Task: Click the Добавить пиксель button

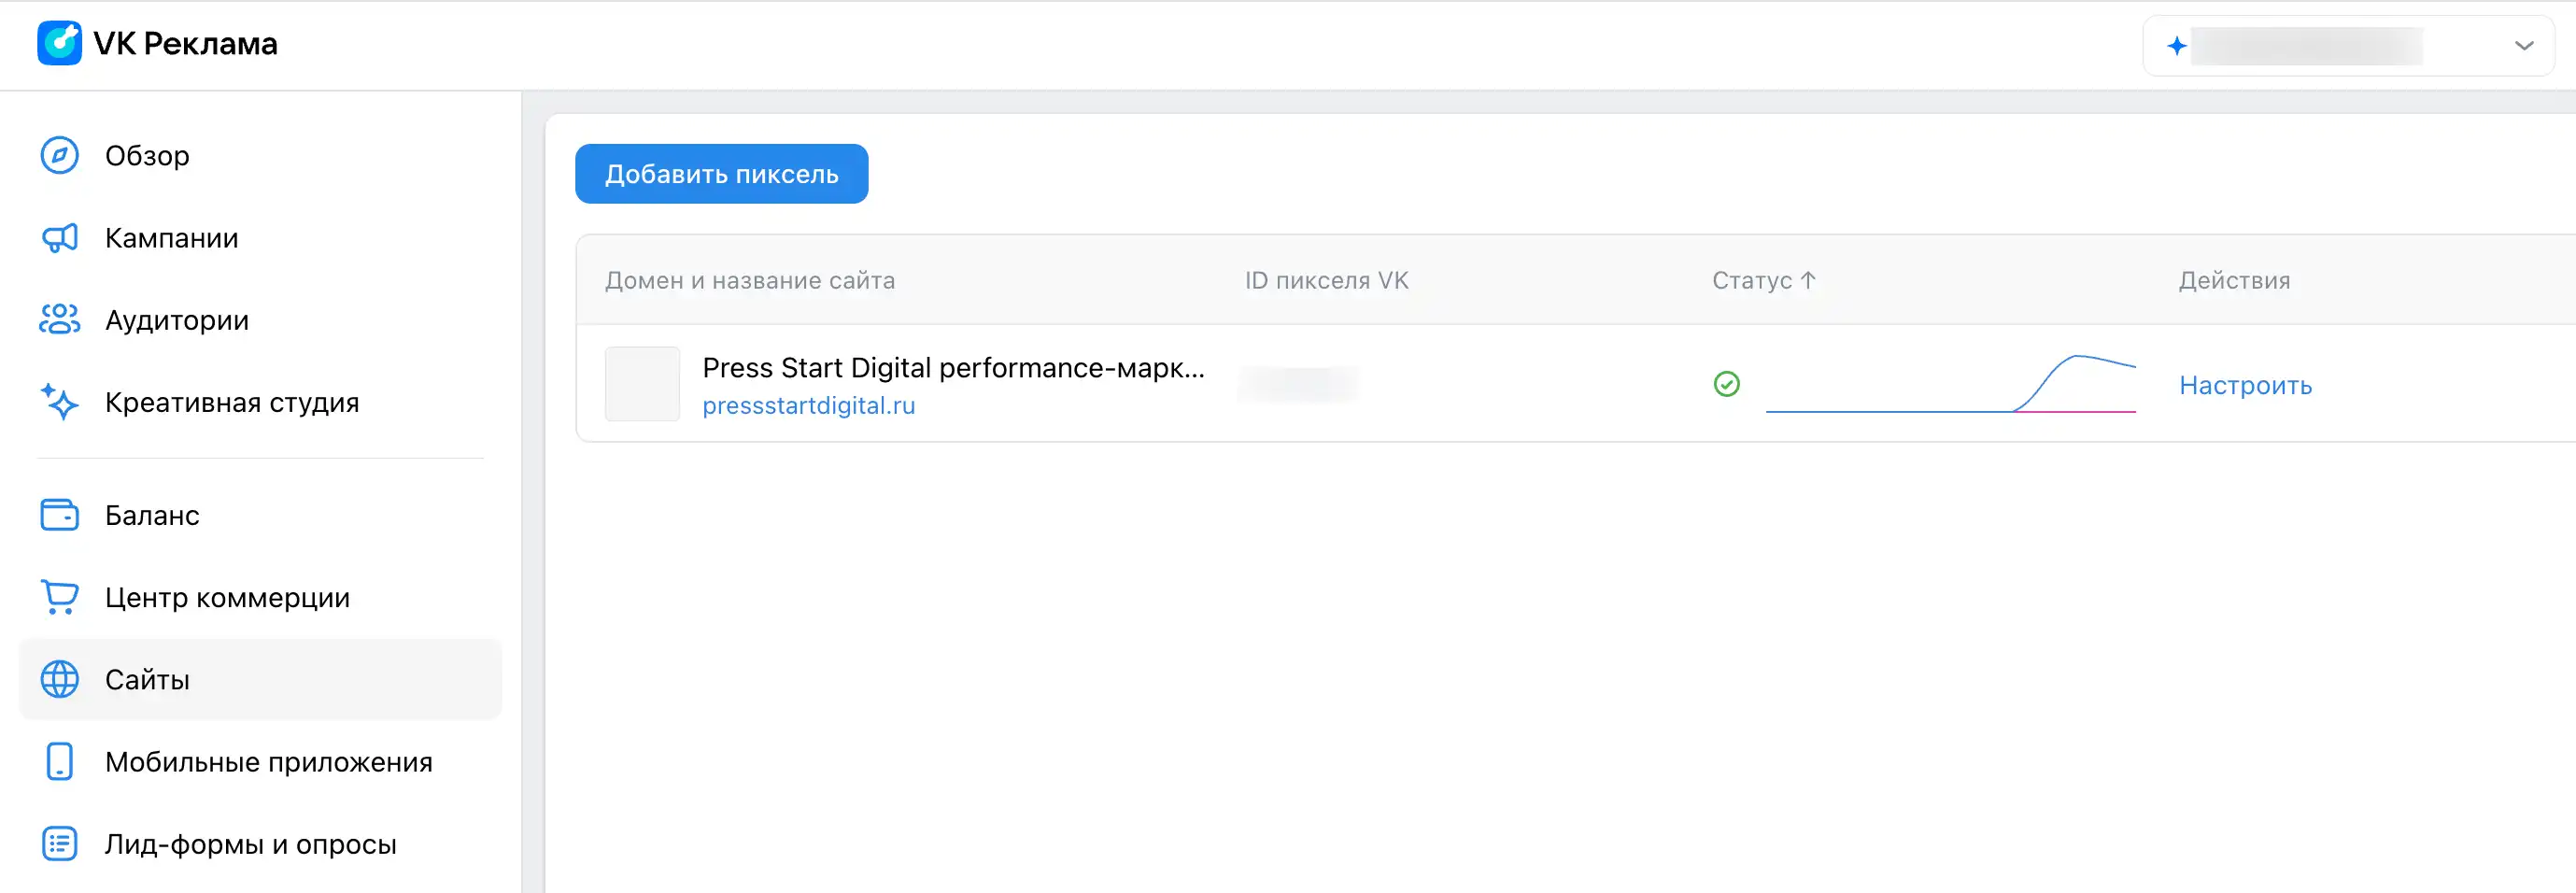Action: [x=721, y=174]
